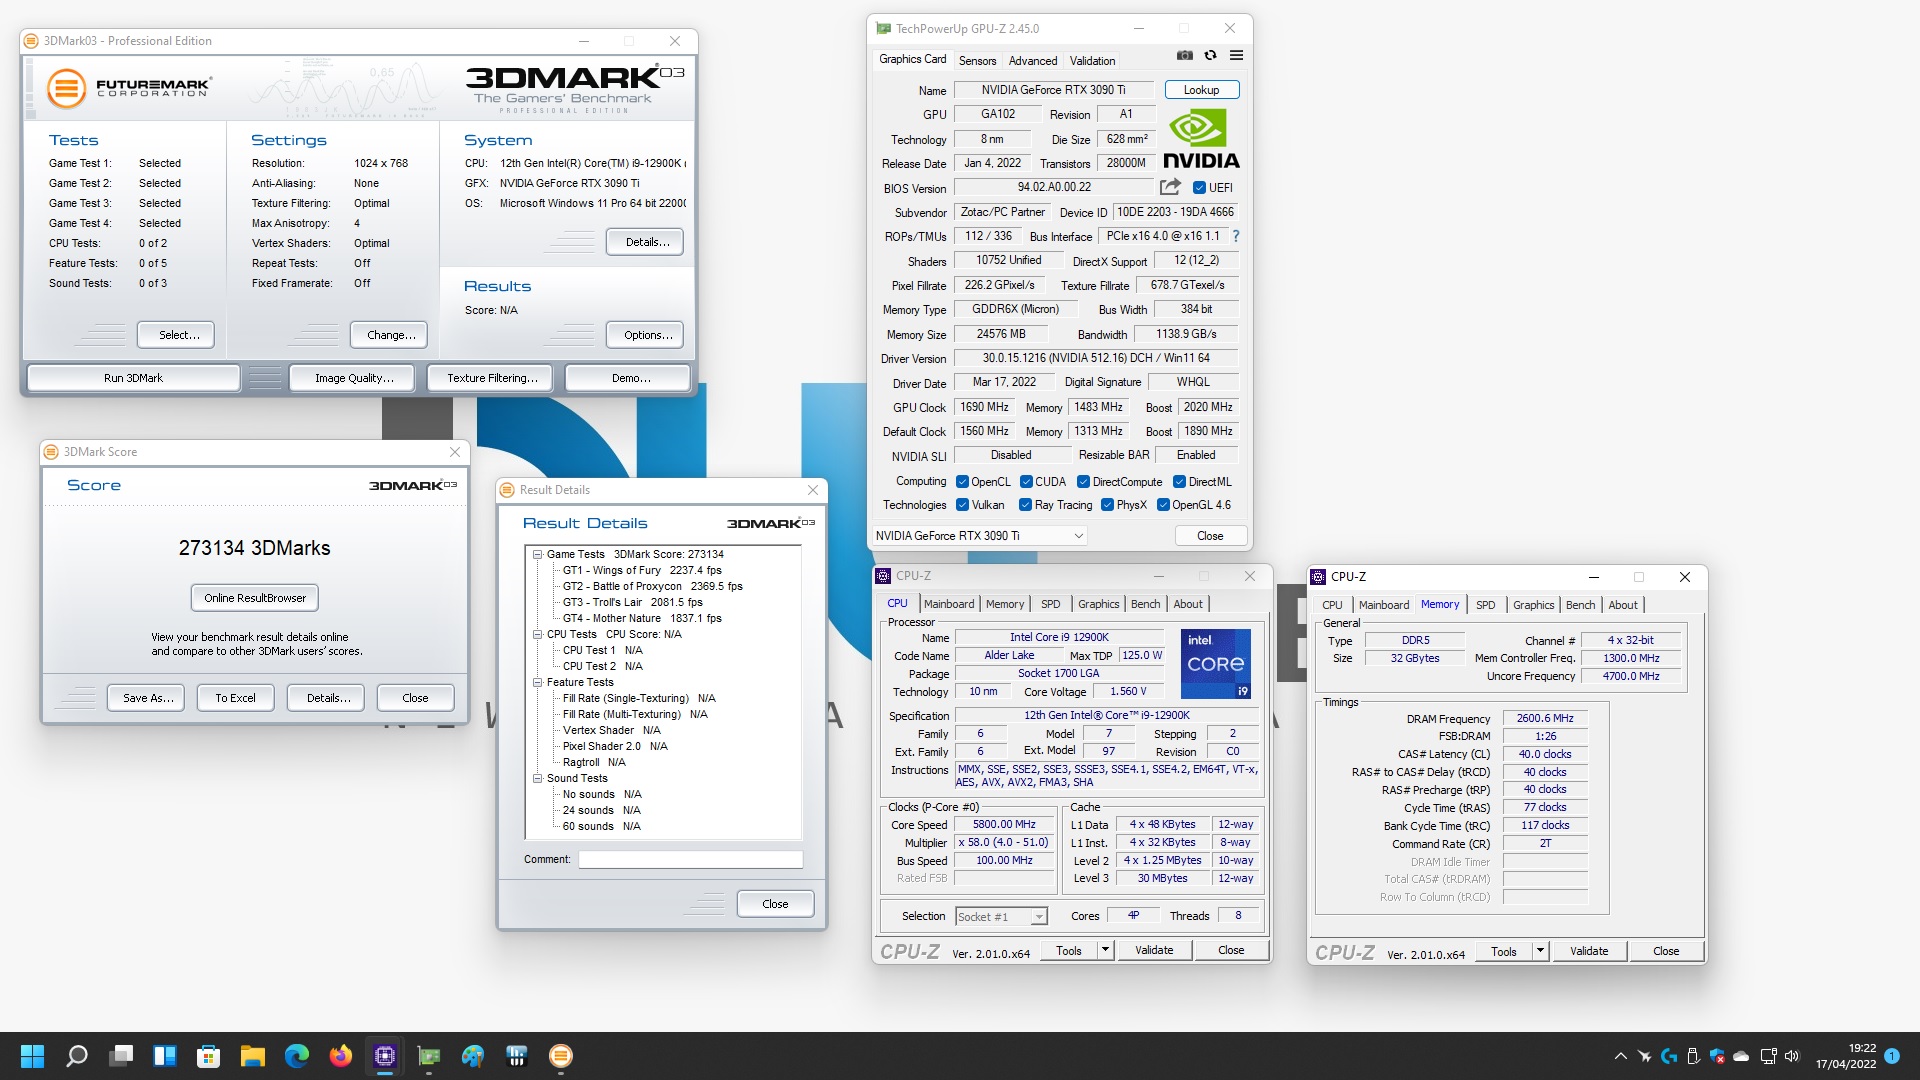Open the Windows Start menu
This screenshot has height=1080, width=1920.
click(33, 1056)
